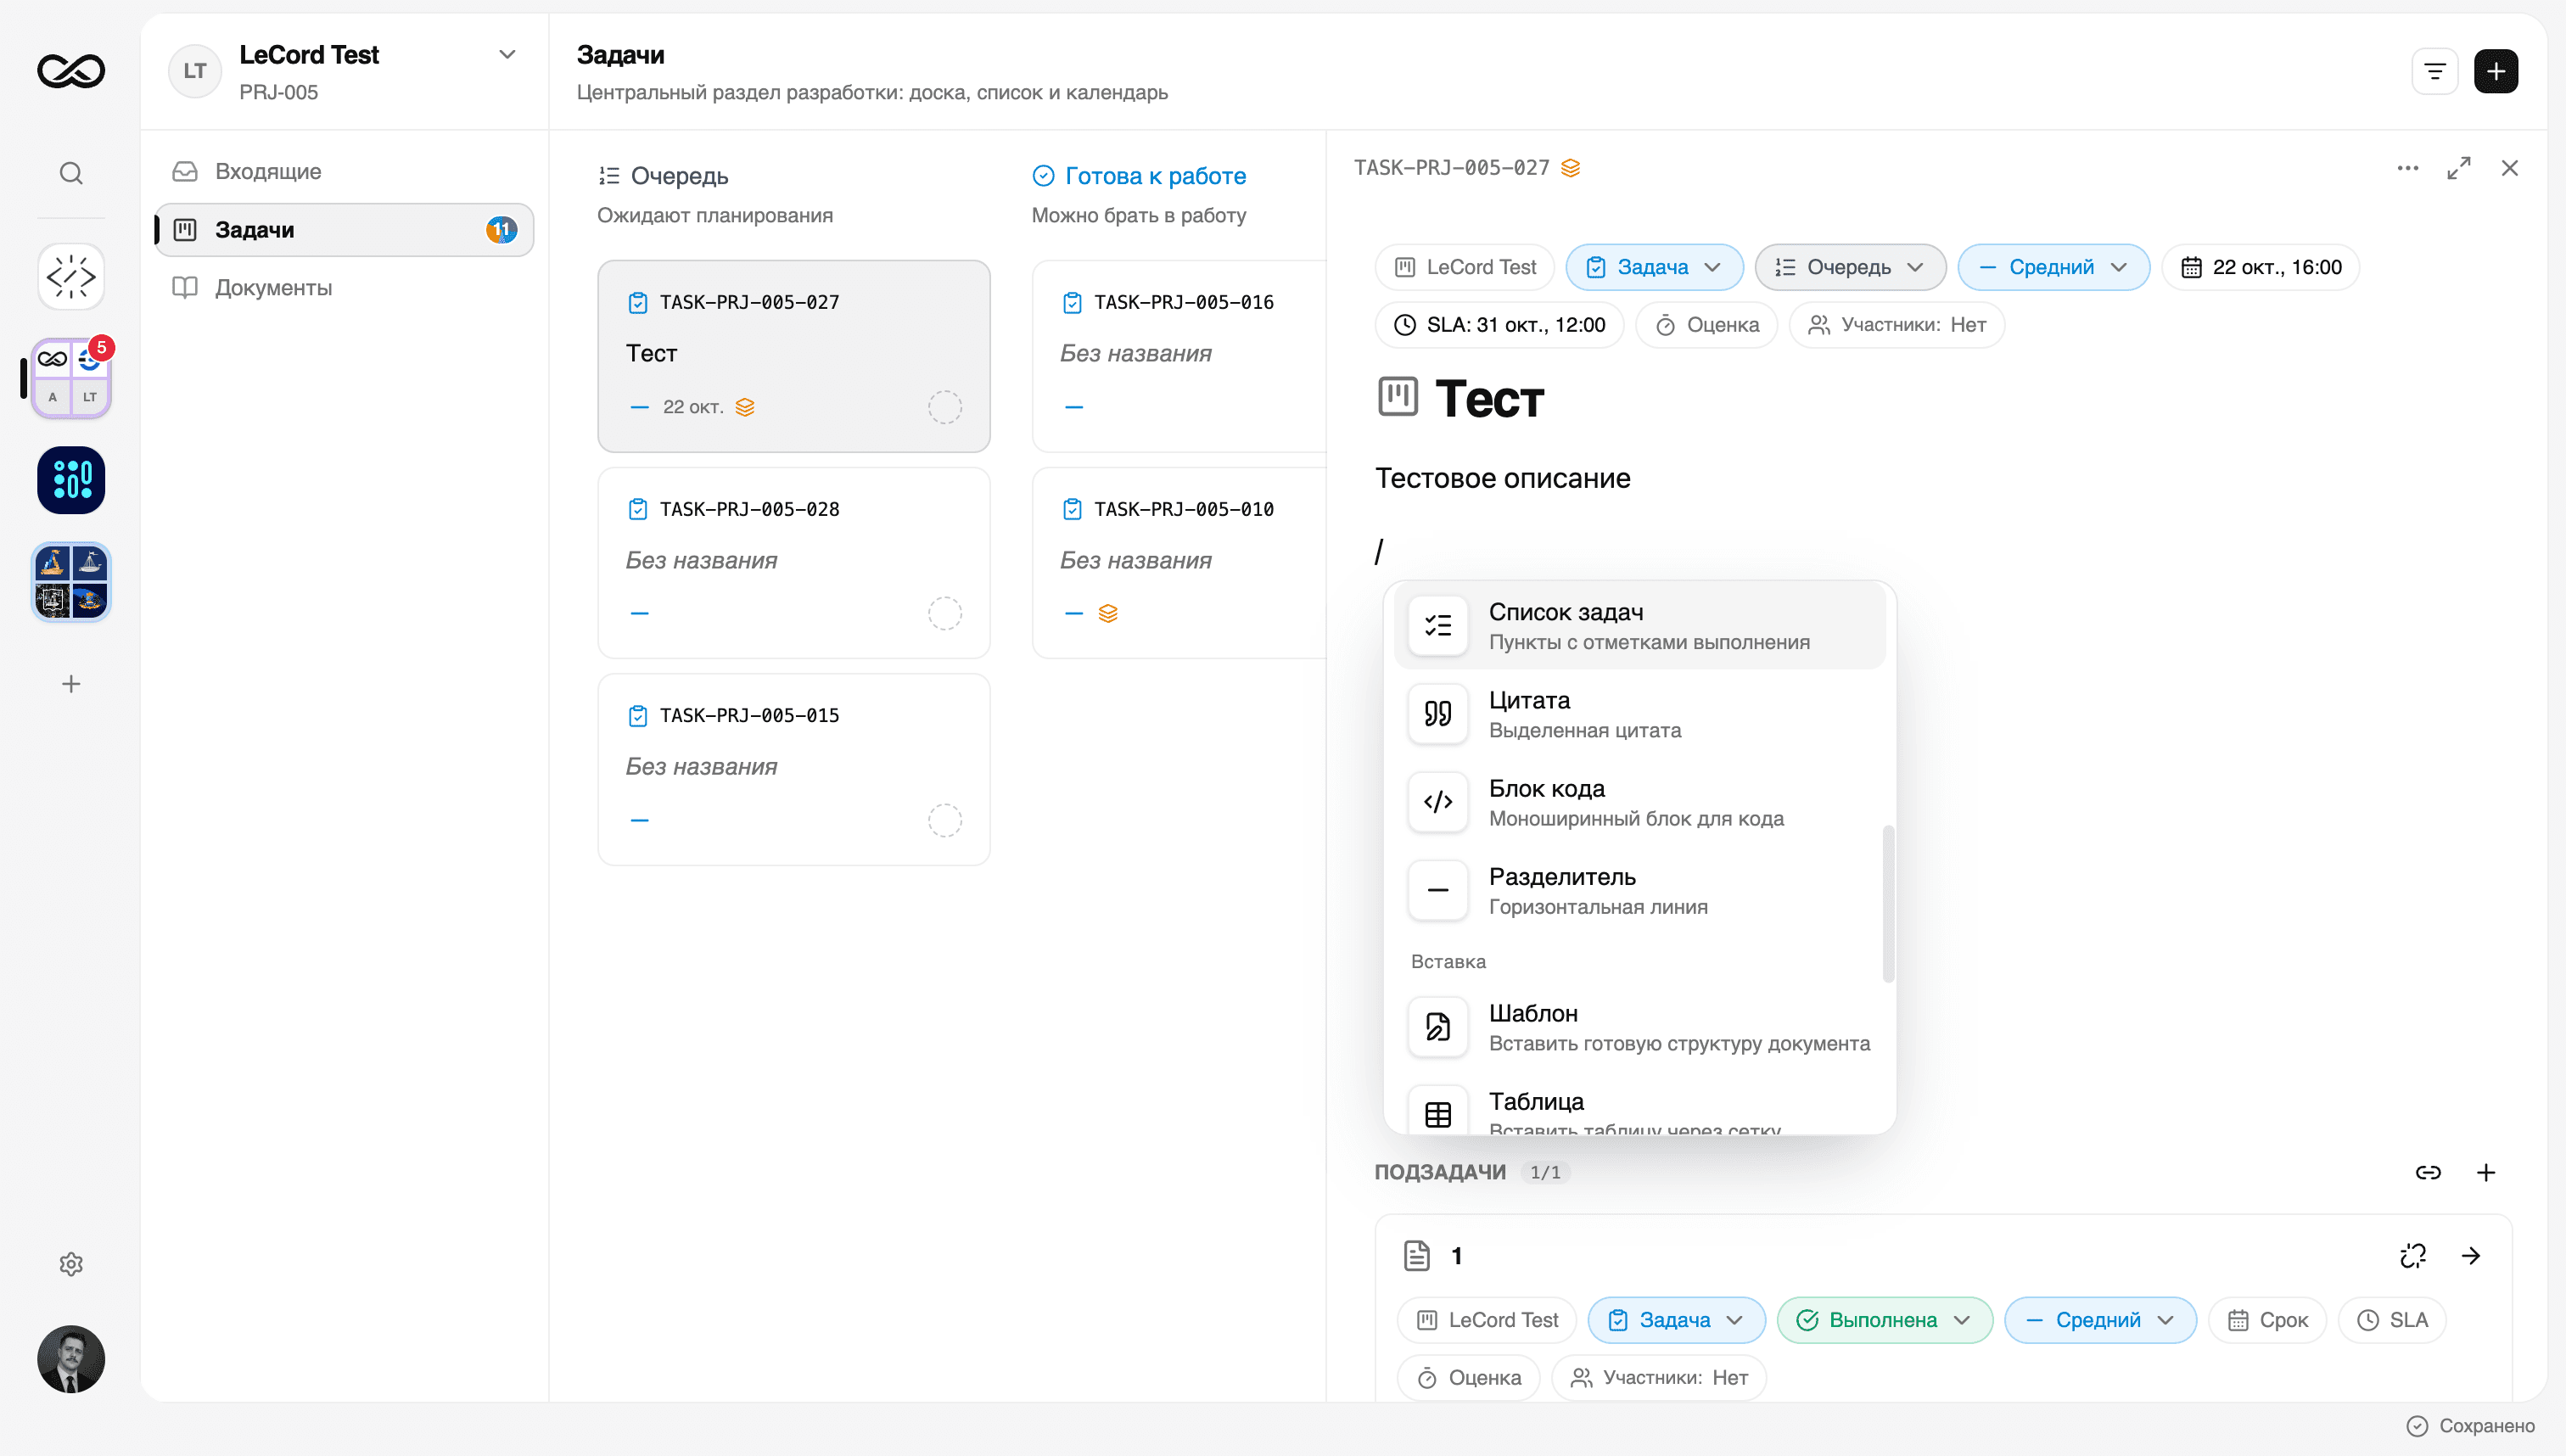
Task: Open the Выполнена status dropdown of subtask
Action: click(1885, 1320)
